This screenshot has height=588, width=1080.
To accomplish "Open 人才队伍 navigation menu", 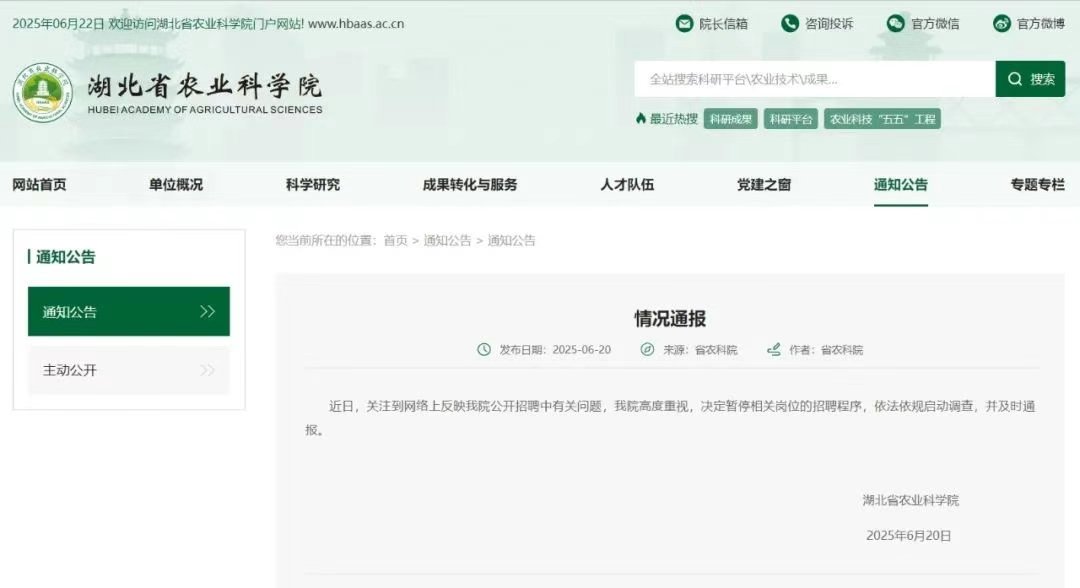I will (627, 185).
